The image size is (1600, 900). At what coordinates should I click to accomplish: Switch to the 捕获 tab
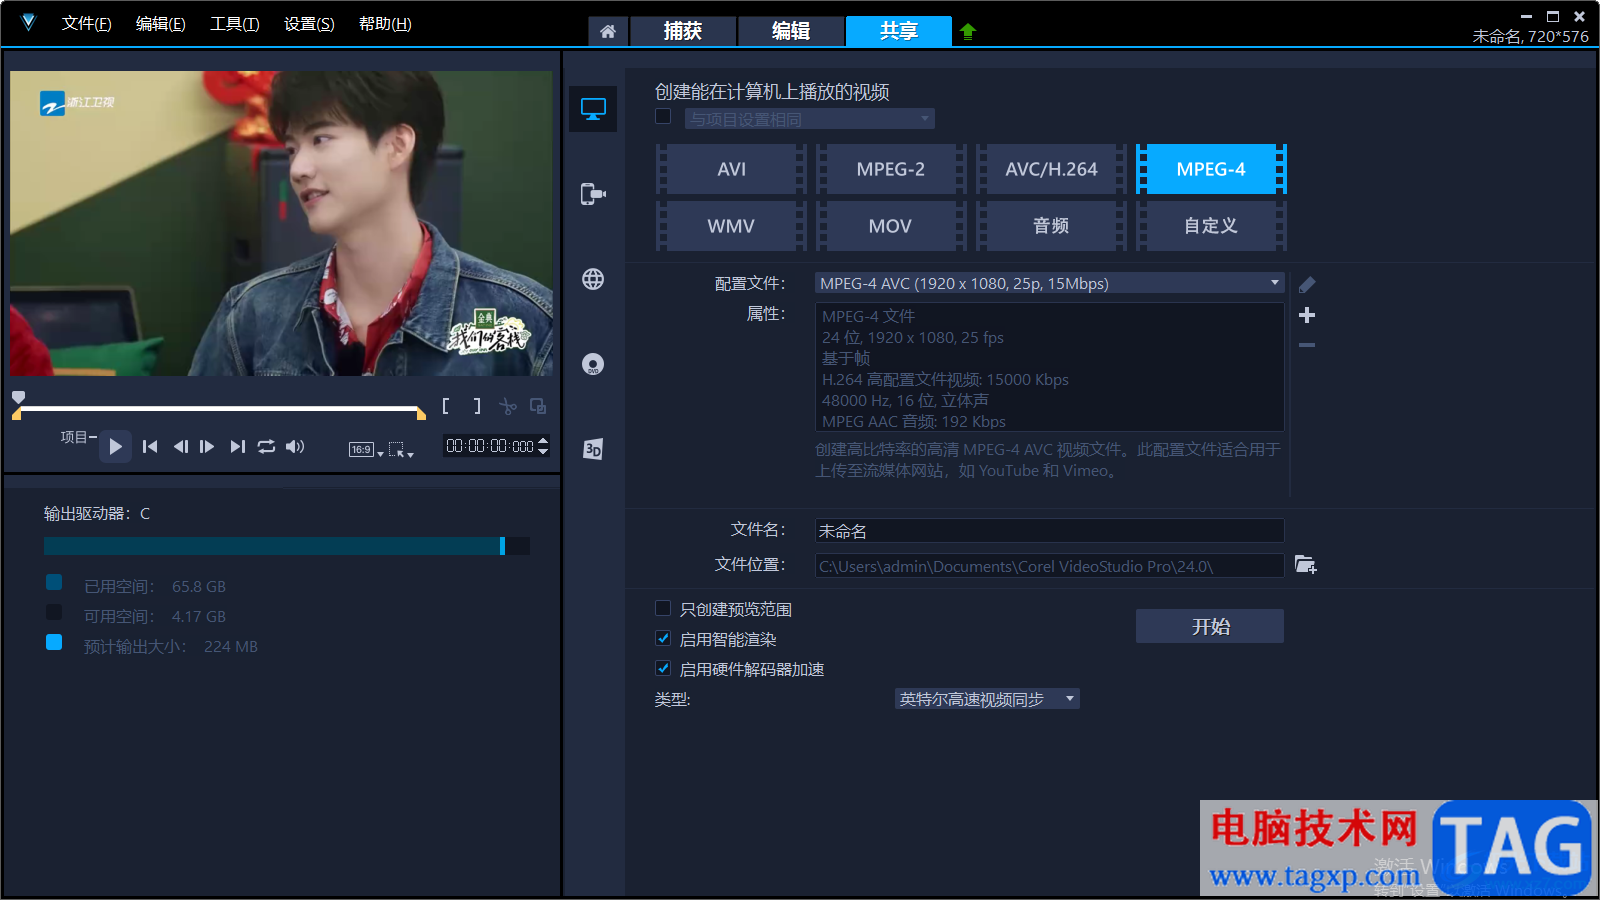[683, 31]
